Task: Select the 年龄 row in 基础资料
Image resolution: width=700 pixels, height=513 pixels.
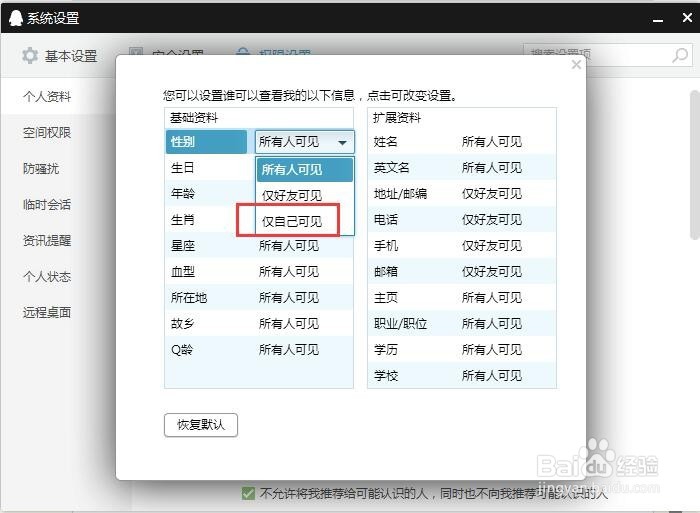Action: (x=210, y=194)
